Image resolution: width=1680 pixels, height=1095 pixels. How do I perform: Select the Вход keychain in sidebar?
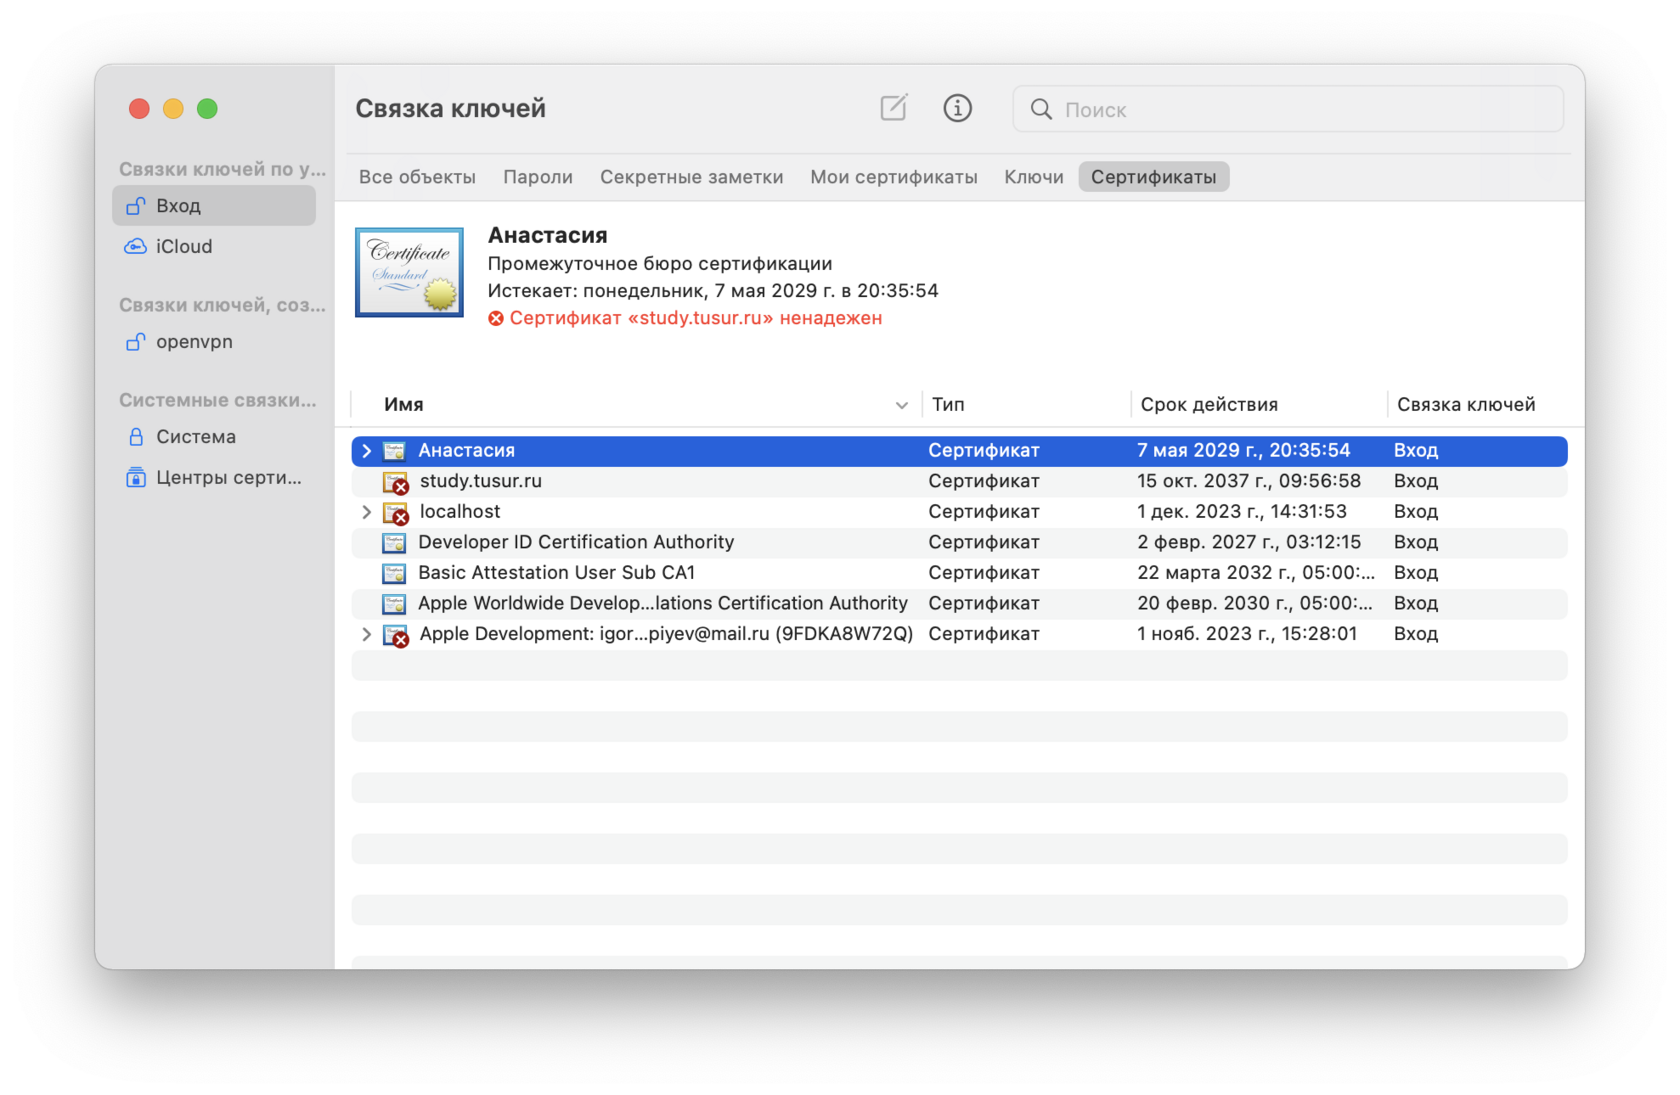pyautogui.click(x=214, y=205)
